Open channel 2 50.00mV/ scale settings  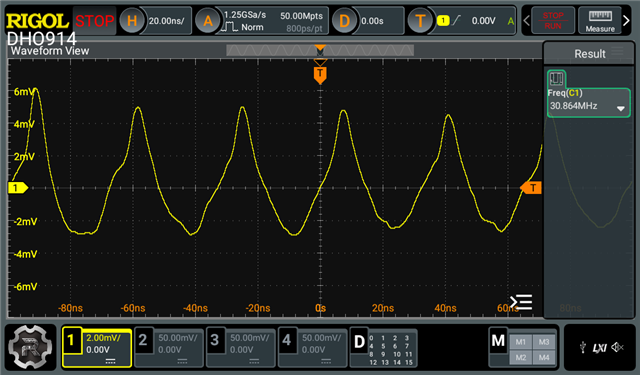[x=178, y=338]
